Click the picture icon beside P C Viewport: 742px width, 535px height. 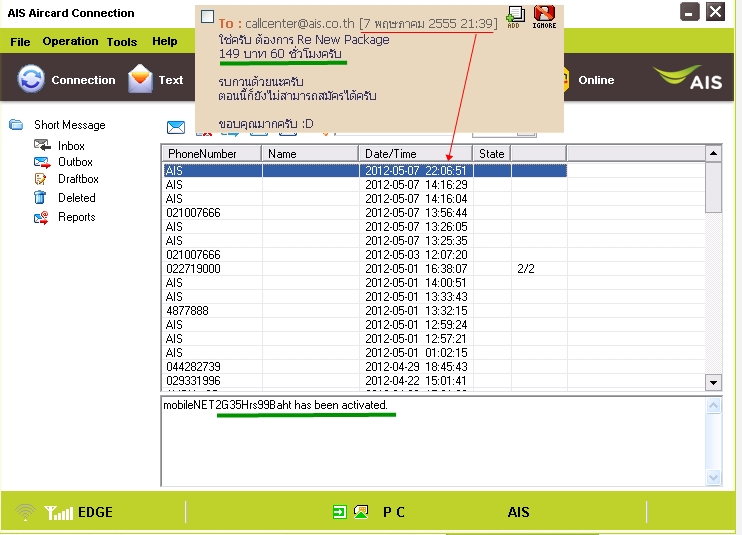(x=361, y=512)
